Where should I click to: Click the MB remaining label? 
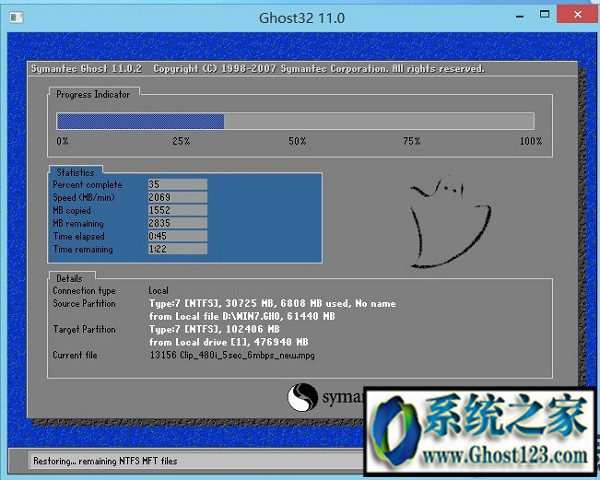coord(78,224)
